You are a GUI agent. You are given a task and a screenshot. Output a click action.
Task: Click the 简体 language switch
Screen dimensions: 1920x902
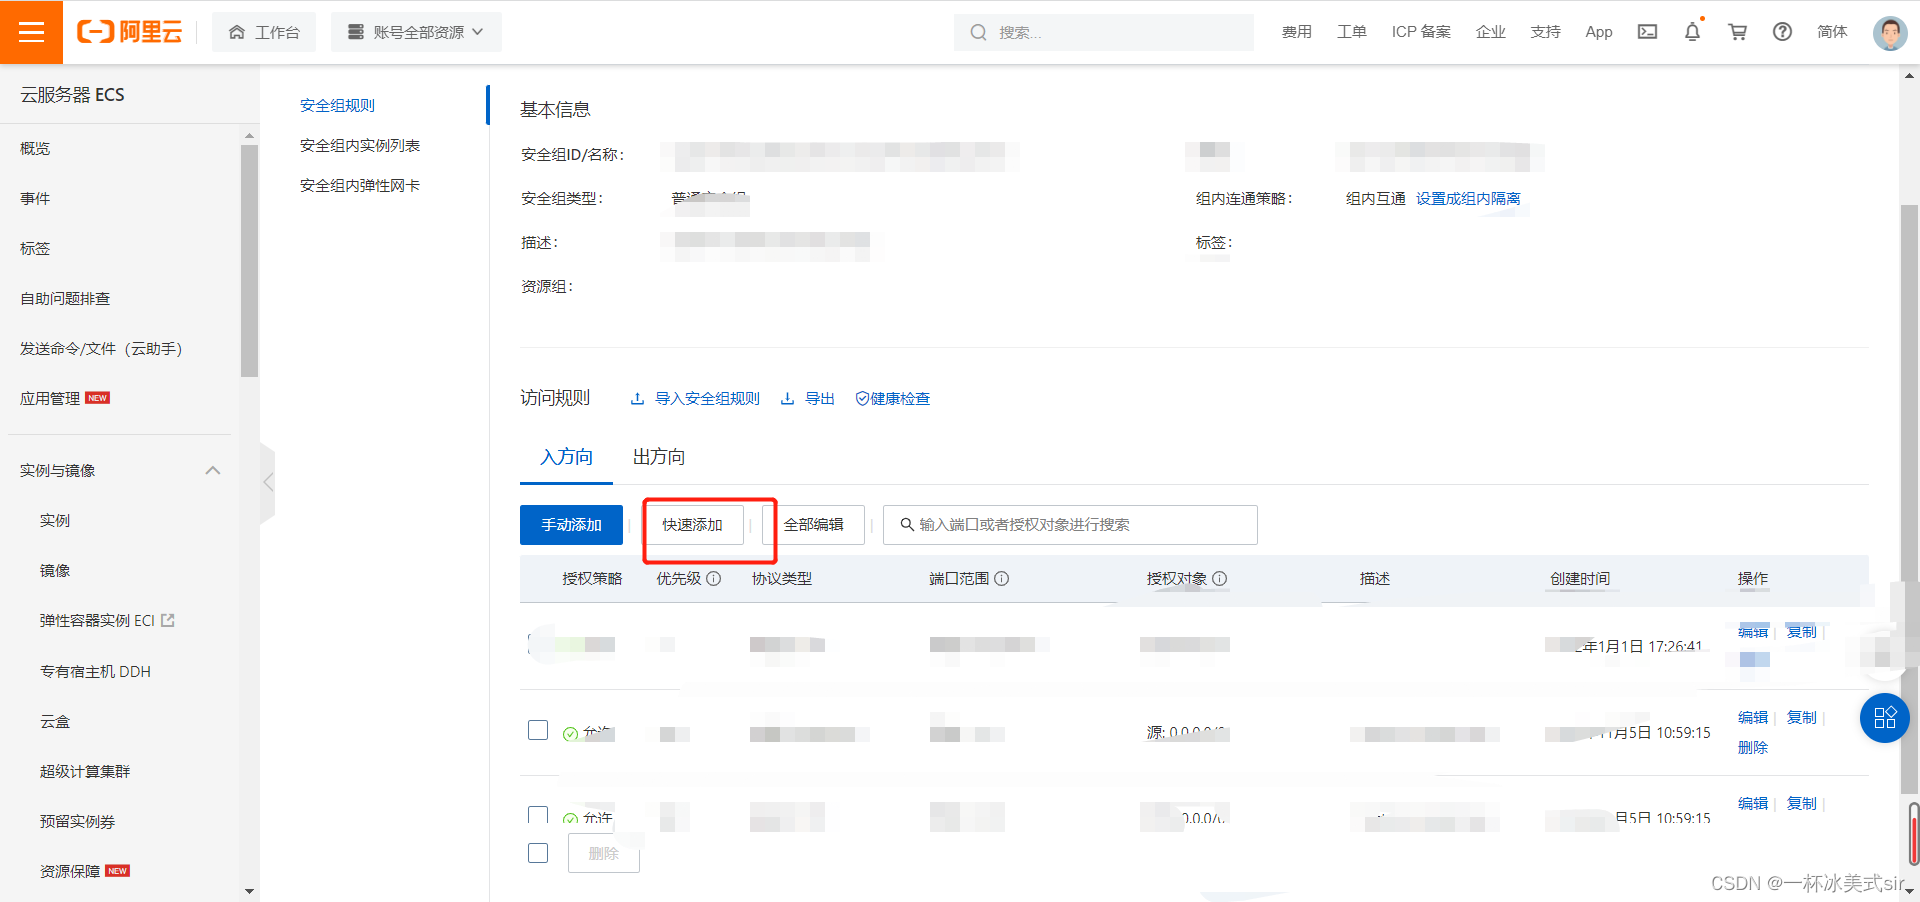point(1832,32)
